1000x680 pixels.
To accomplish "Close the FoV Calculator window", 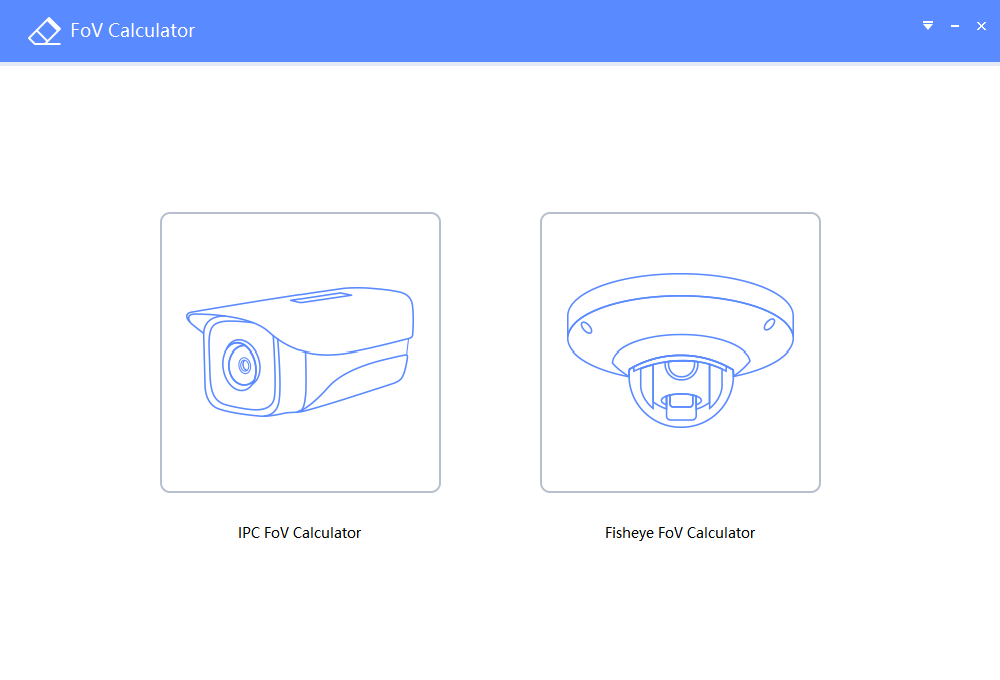I will click(x=982, y=26).
